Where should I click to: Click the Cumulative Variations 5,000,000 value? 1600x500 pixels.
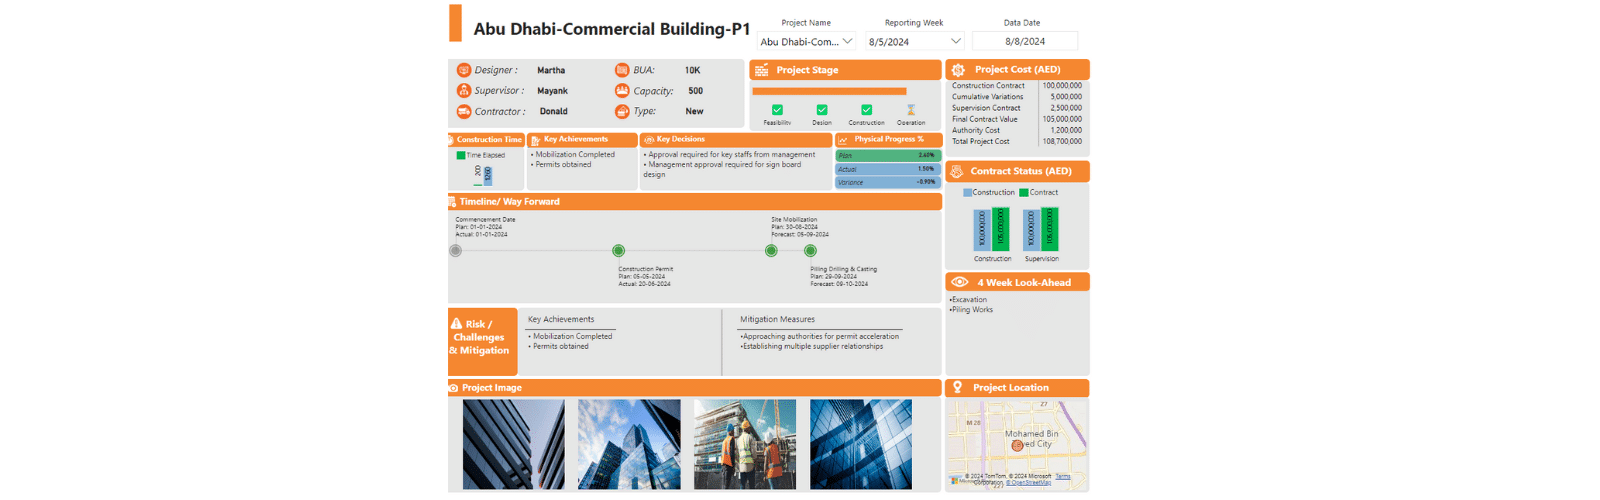[1066, 97]
